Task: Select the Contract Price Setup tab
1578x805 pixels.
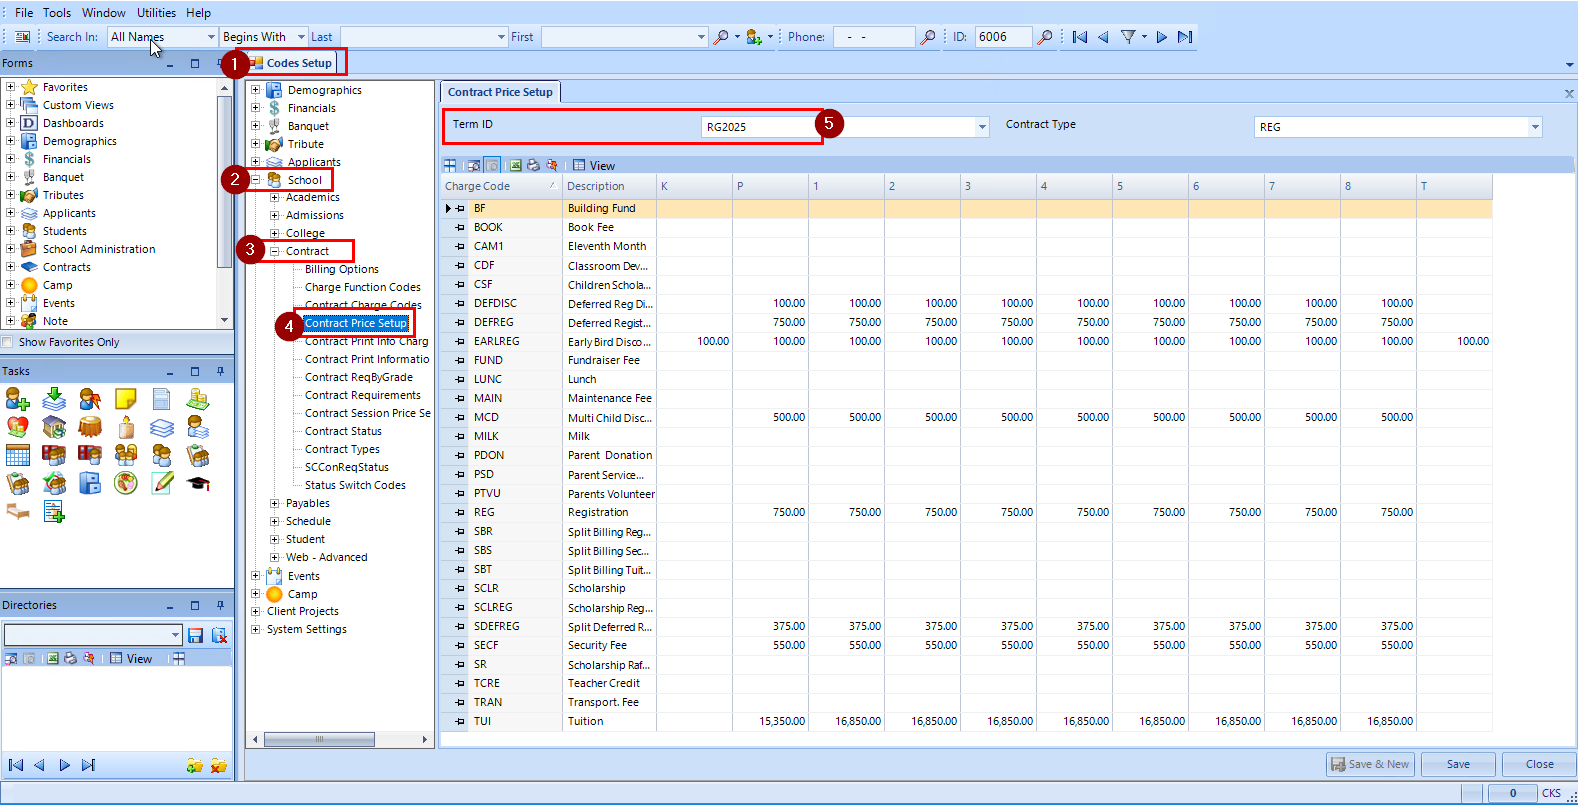Action: 500,92
